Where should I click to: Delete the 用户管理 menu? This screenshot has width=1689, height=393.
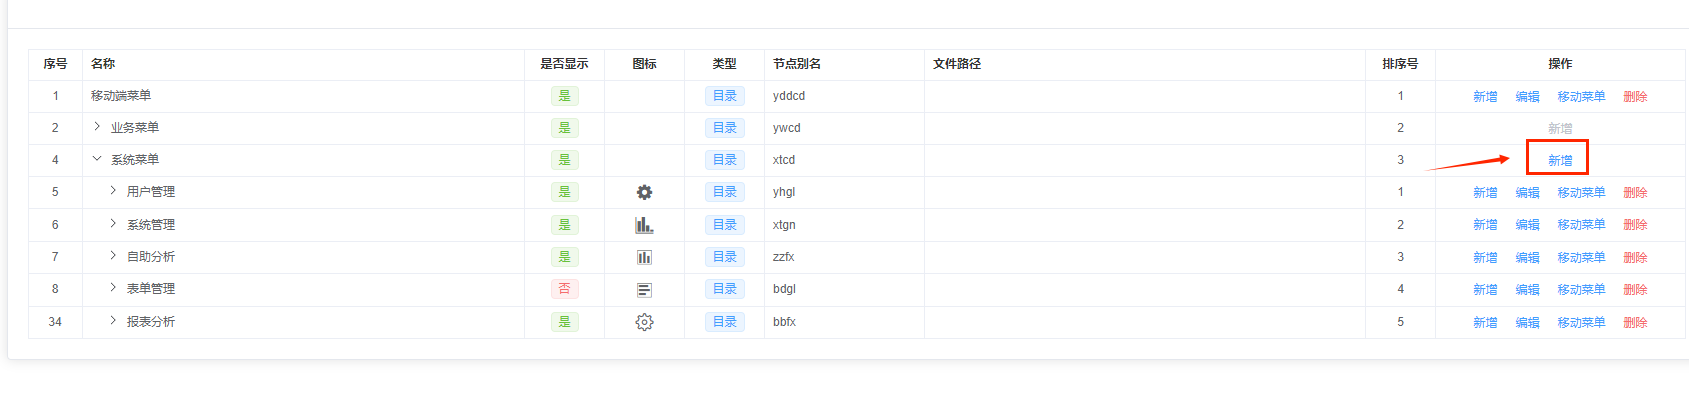1635,193
